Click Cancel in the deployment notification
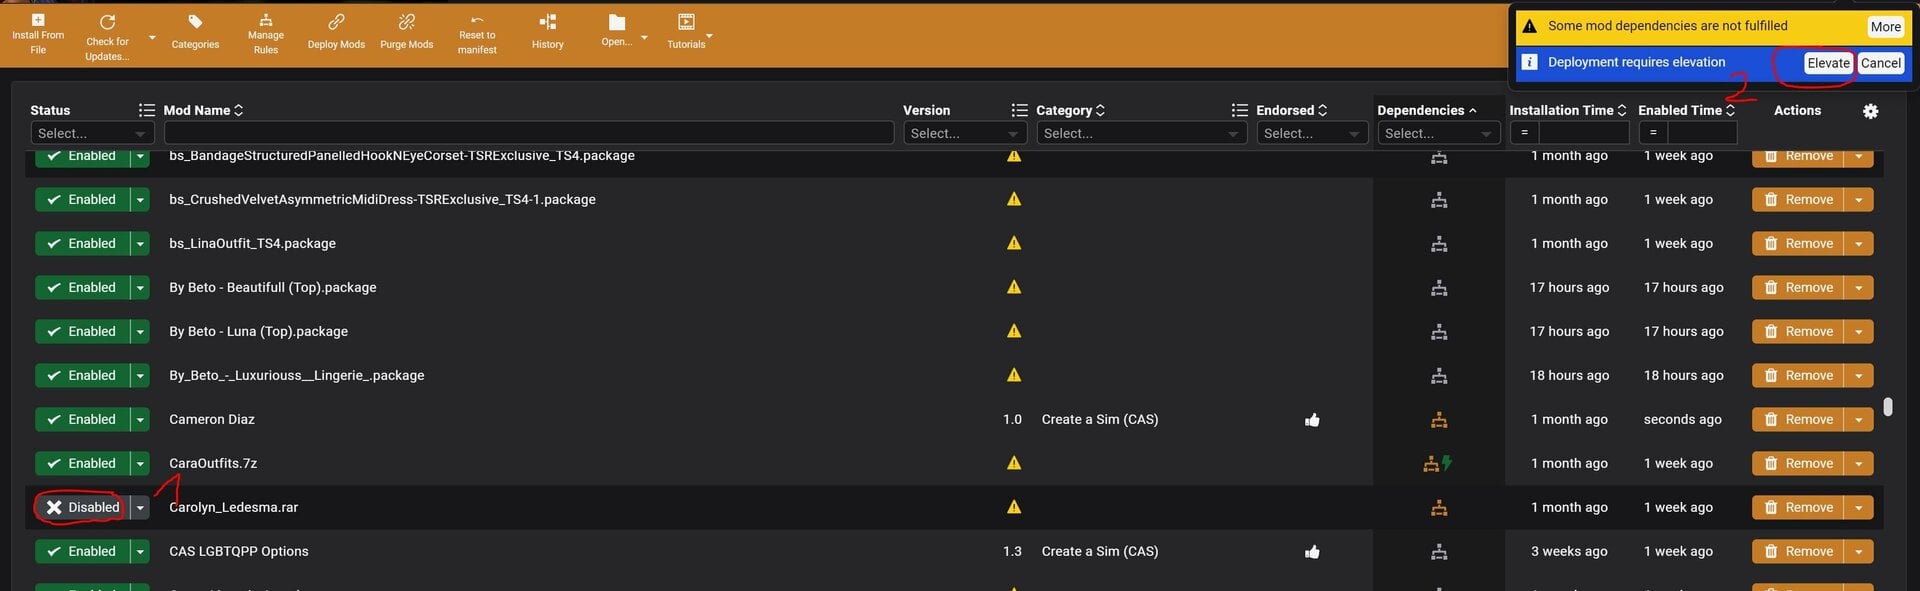1920x591 pixels. pyautogui.click(x=1880, y=63)
